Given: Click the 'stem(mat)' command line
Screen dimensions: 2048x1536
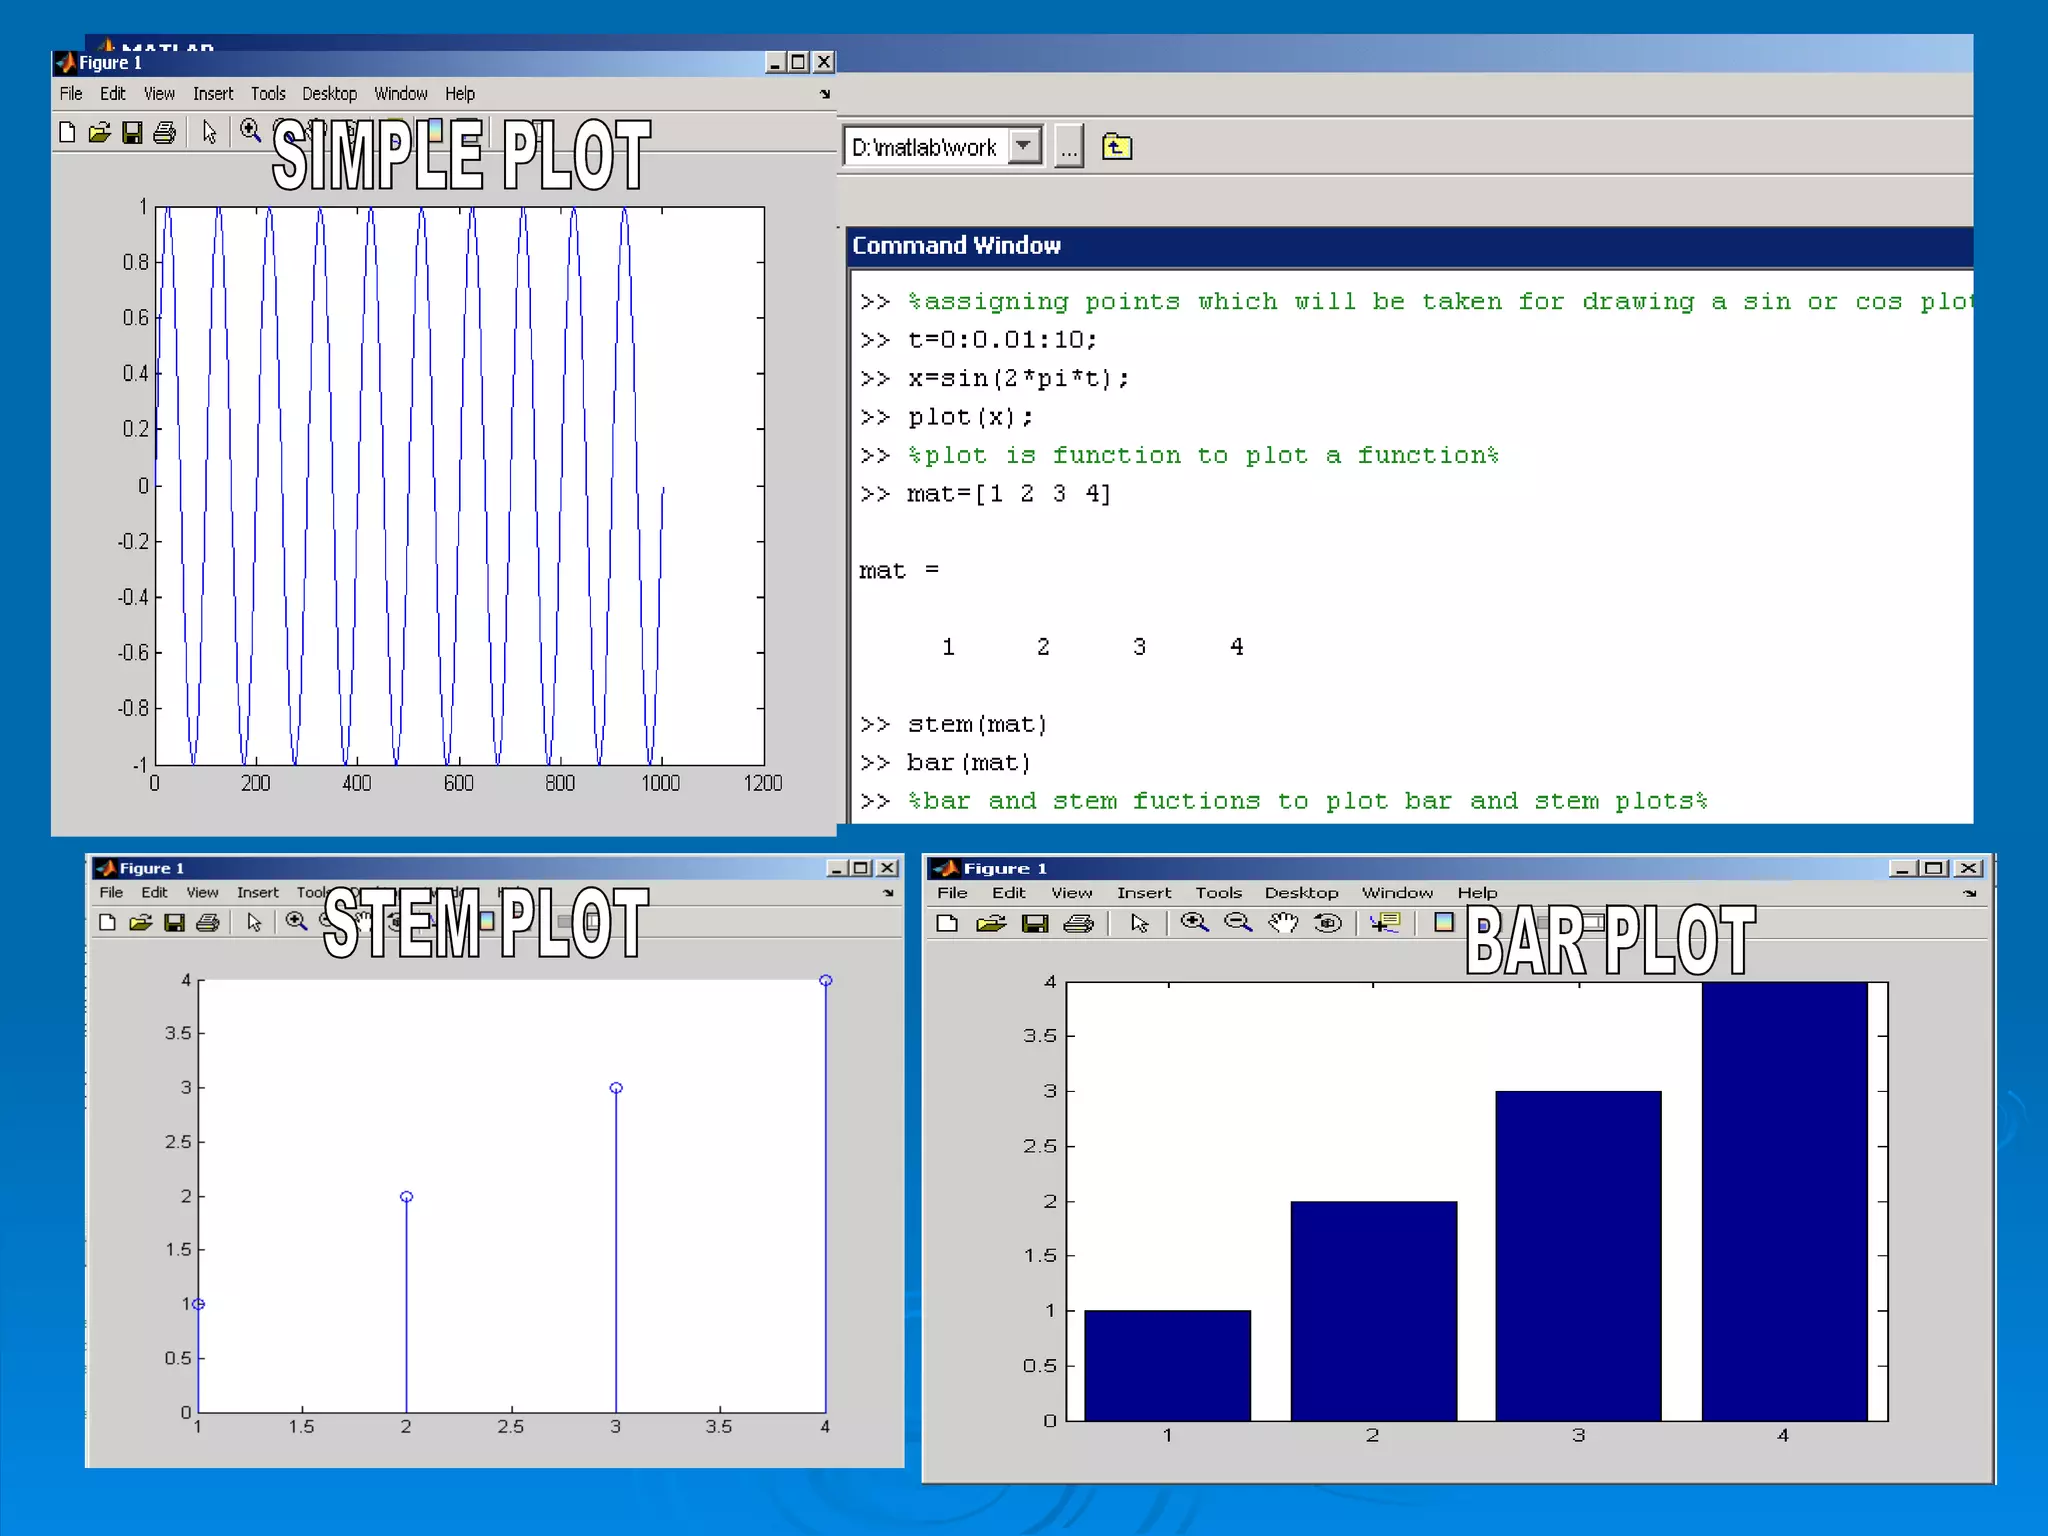Looking at the screenshot, I should click(977, 724).
